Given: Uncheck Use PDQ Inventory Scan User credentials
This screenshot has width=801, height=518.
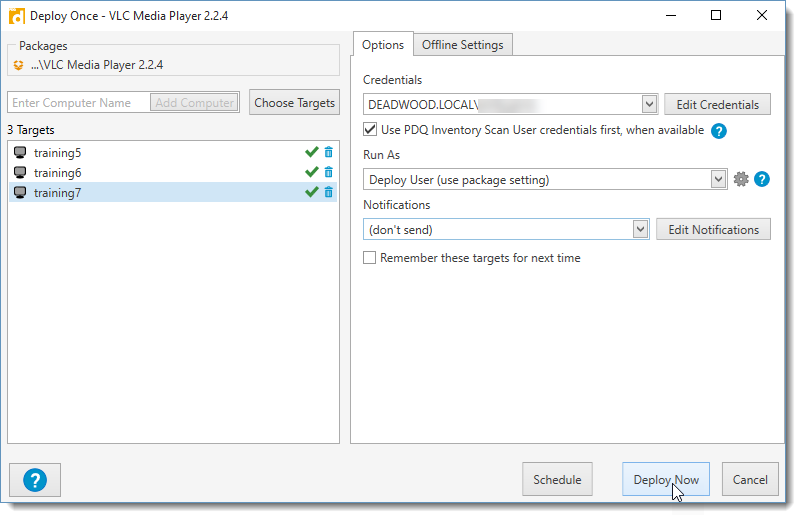Looking at the screenshot, I should (371, 130).
